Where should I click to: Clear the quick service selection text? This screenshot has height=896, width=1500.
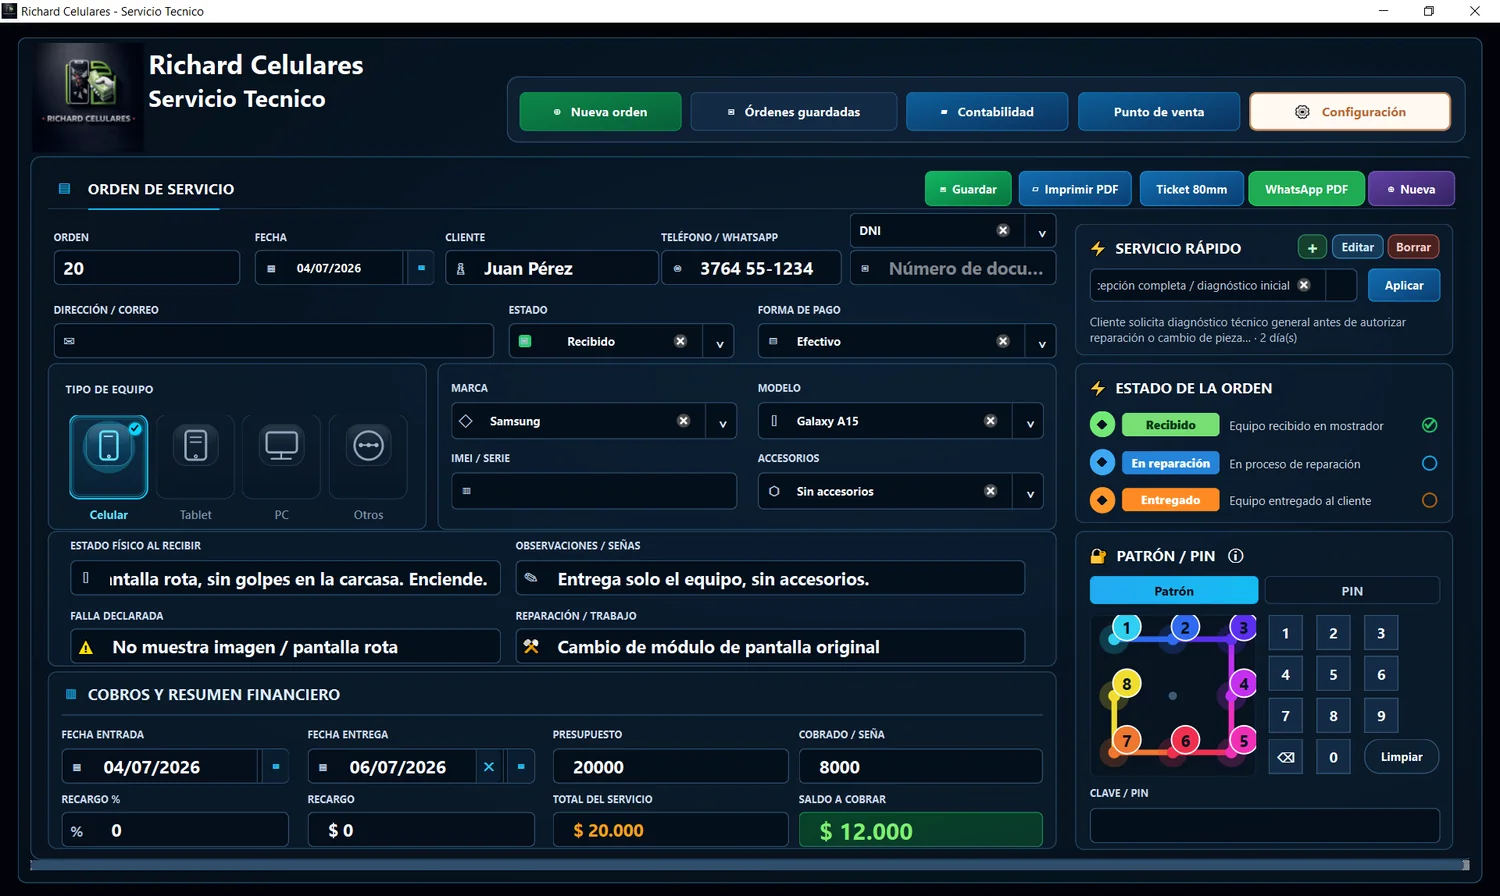(1304, 285)
